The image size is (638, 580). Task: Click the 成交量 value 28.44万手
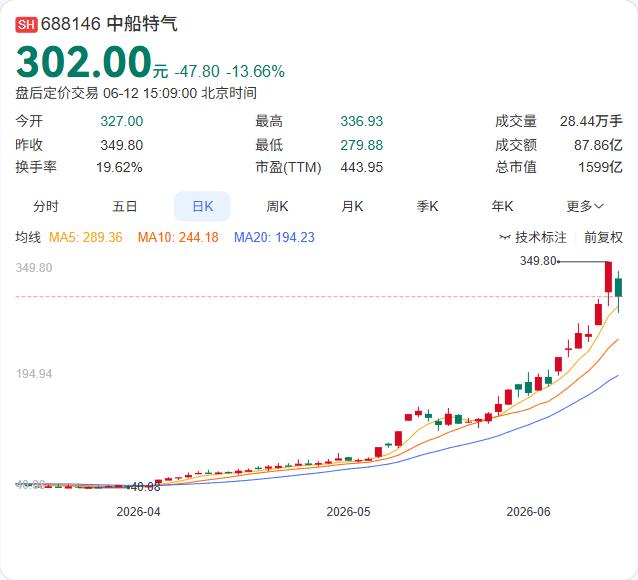pos(591,121)
